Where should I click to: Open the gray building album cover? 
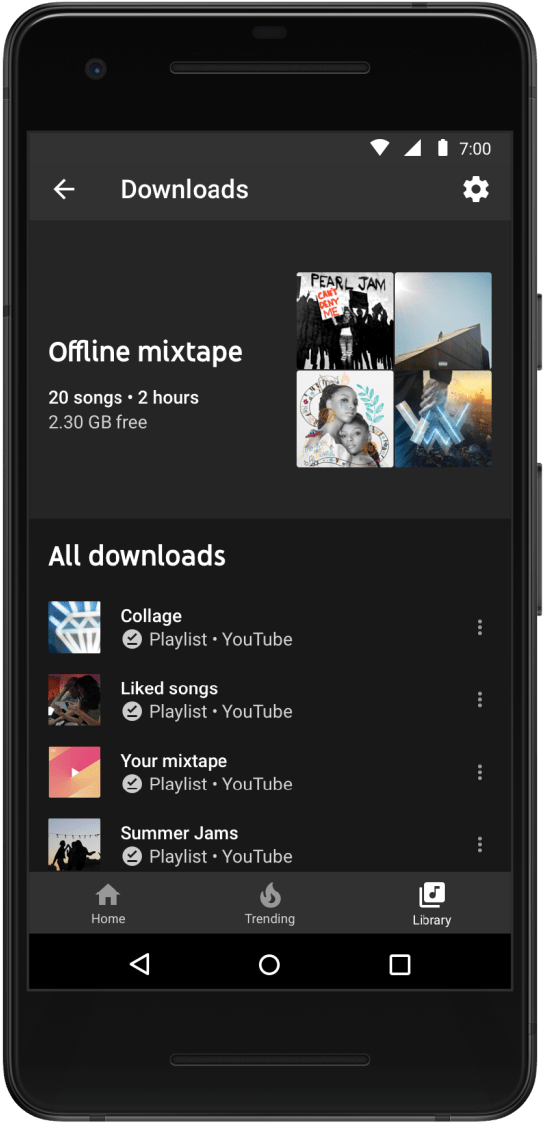(443, 320)
